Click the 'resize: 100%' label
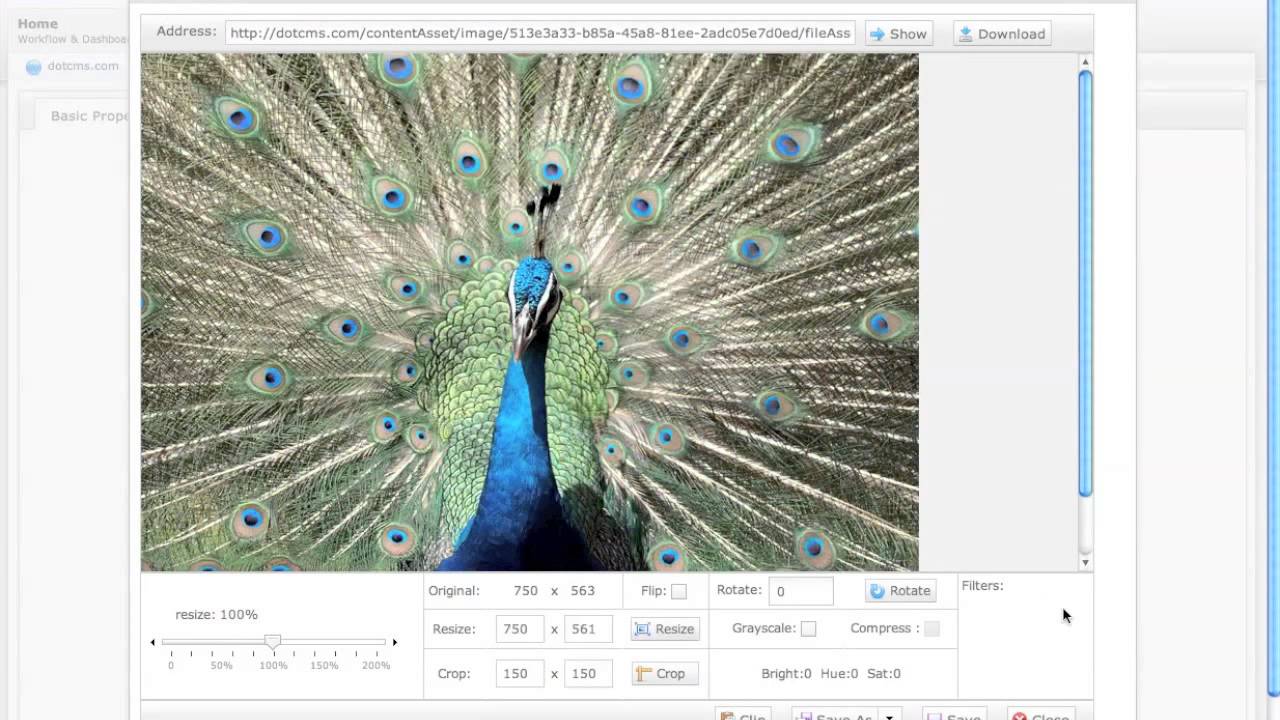Viewport: 1280px width, 720px height. coord(216,615)
